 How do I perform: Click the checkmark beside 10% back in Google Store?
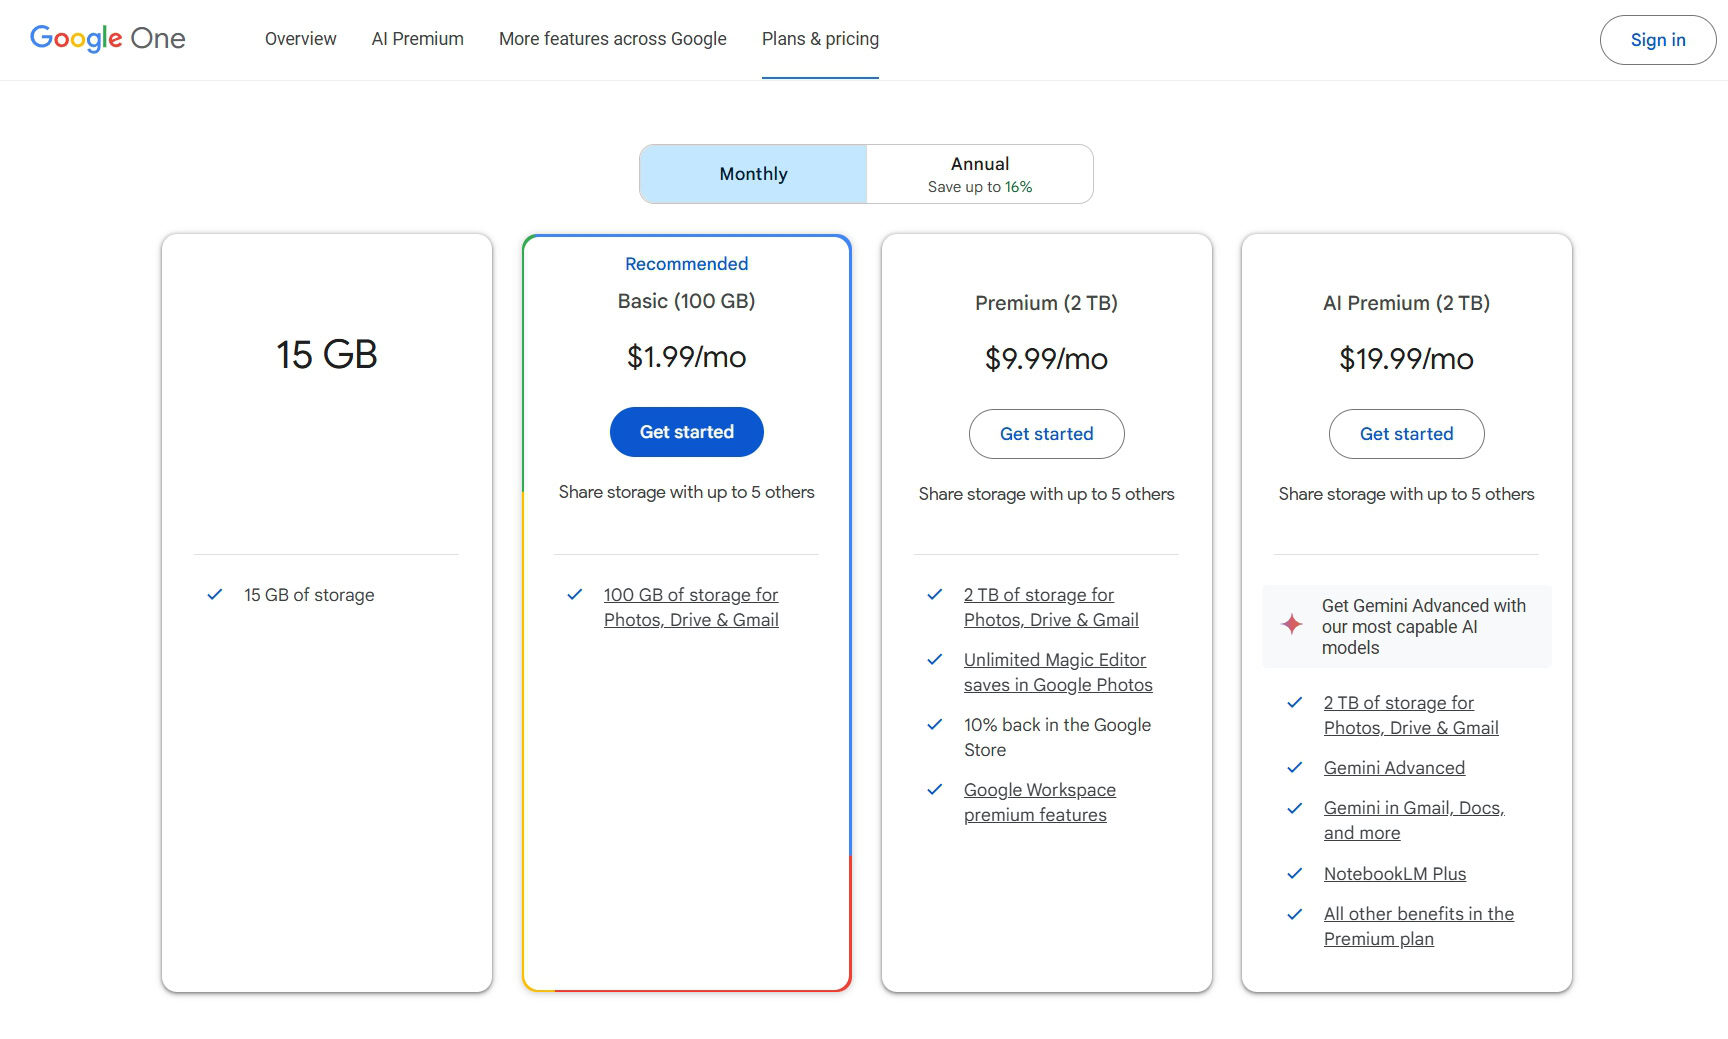[934, 725]
